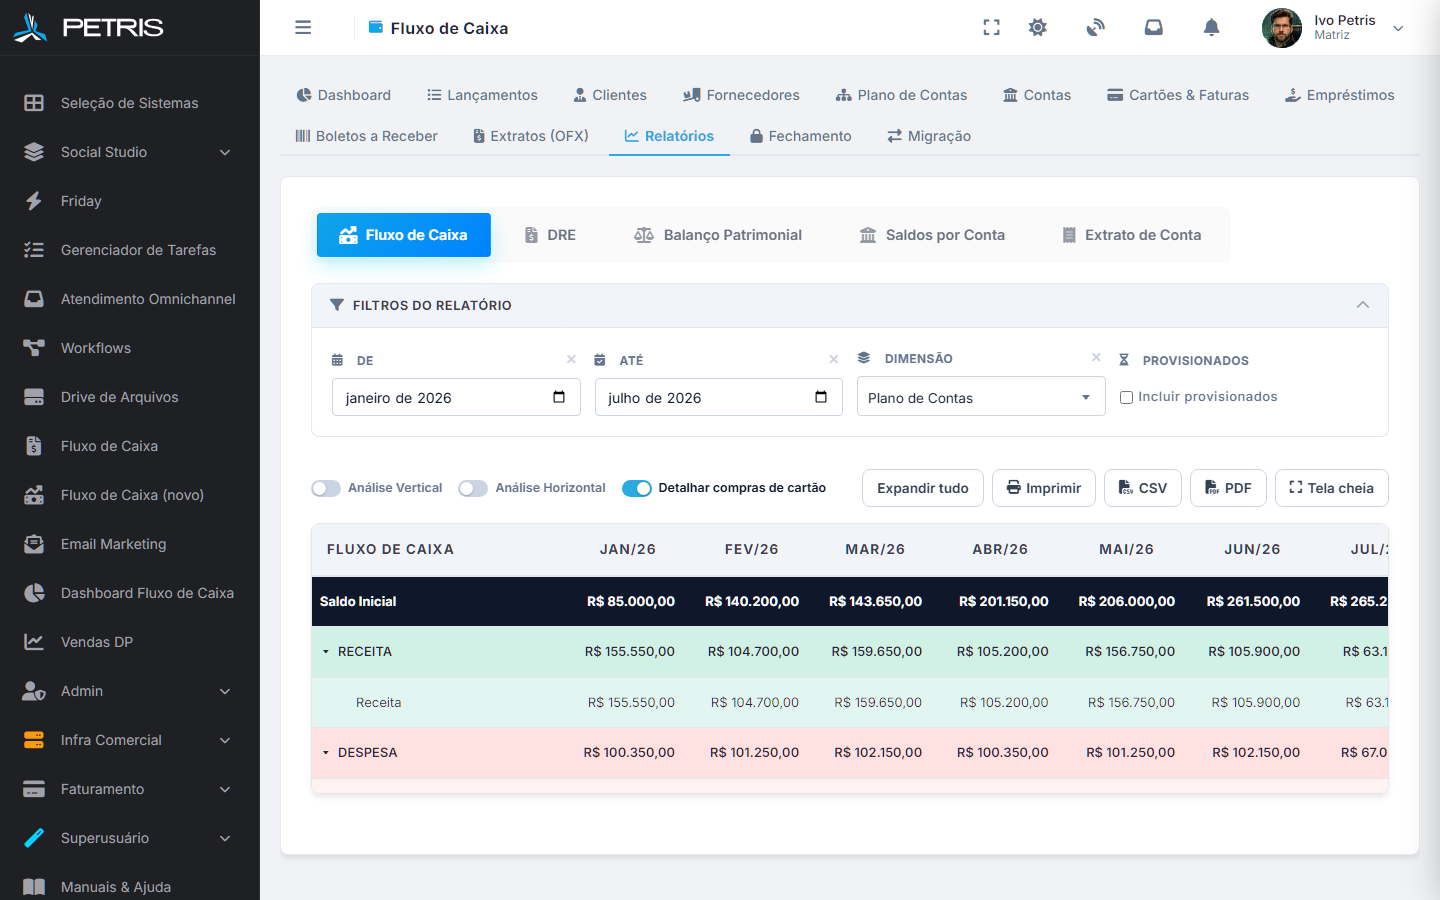Click the janeiro de 2026 date field

456,397
